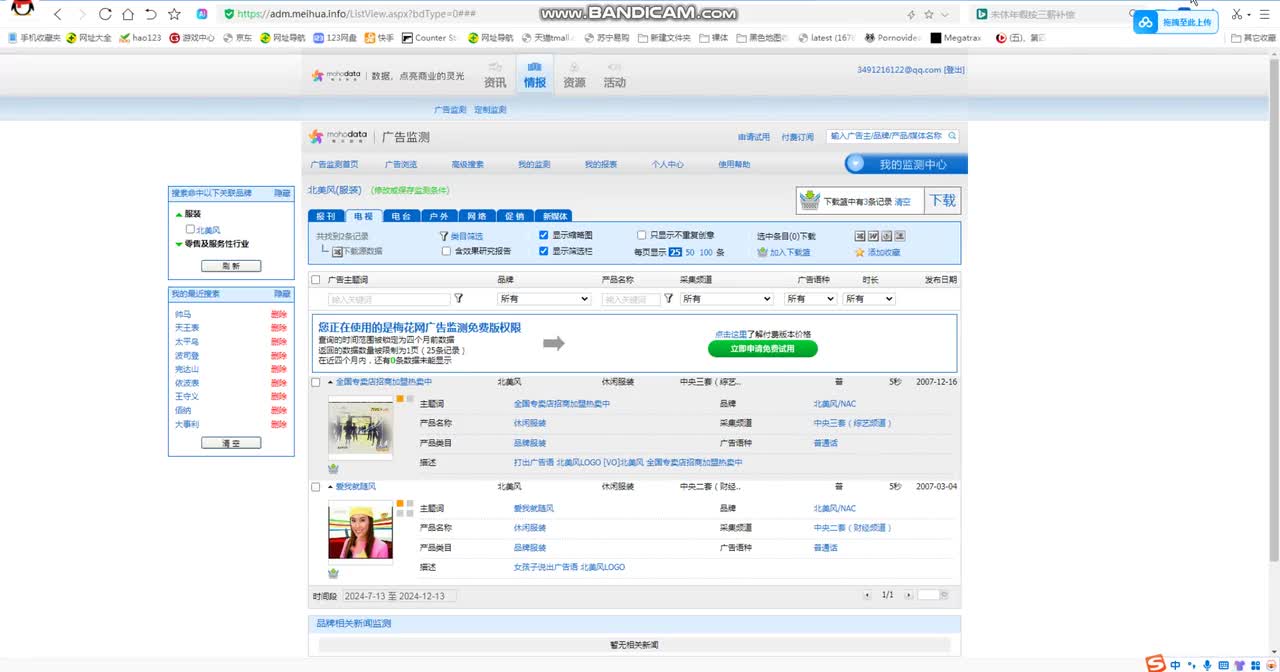Bookmark this page with the star icon
The width and height of the screenshot is (1280, 672).
click(x=175, y=14)
